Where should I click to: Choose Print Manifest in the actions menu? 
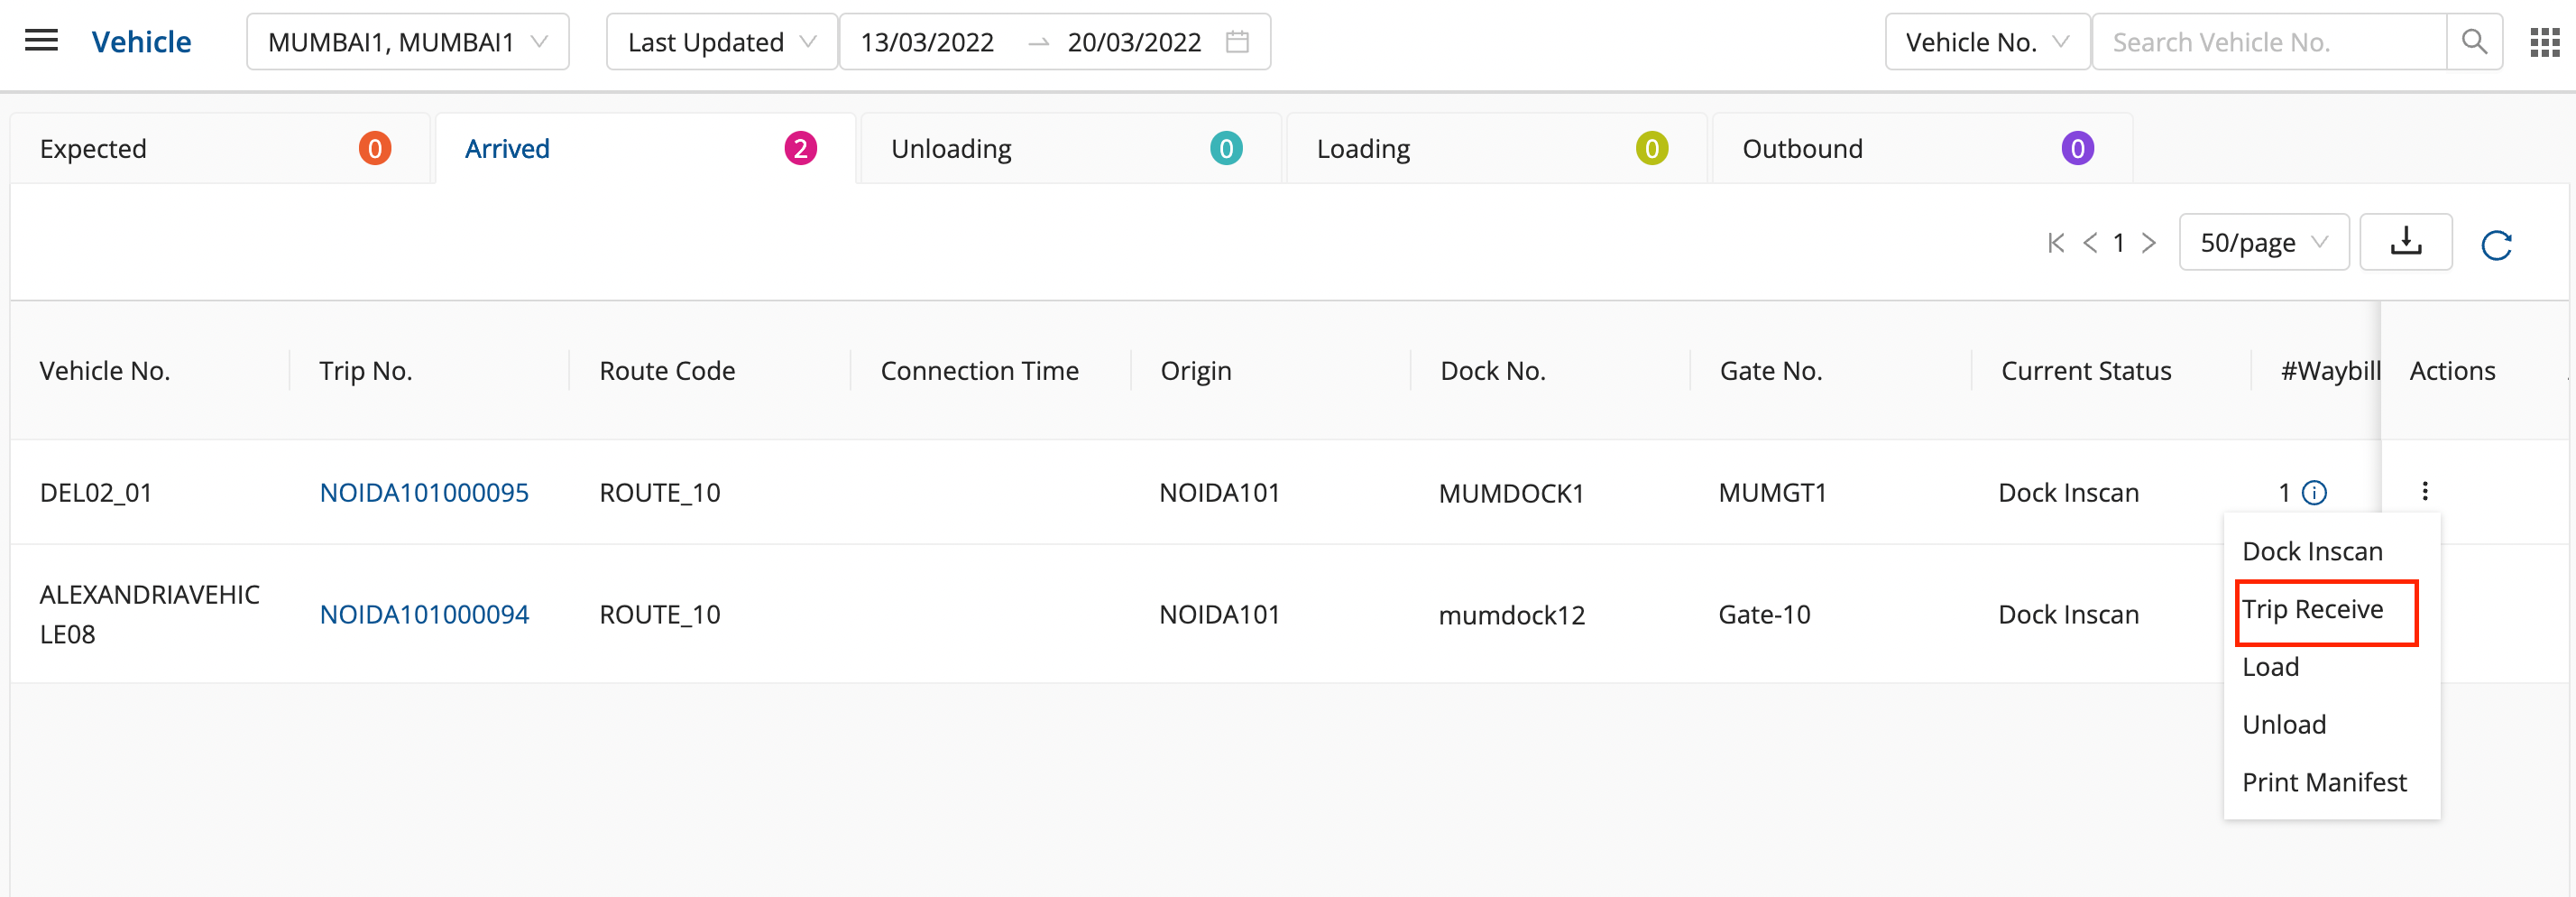click(x=2323, y=782)
